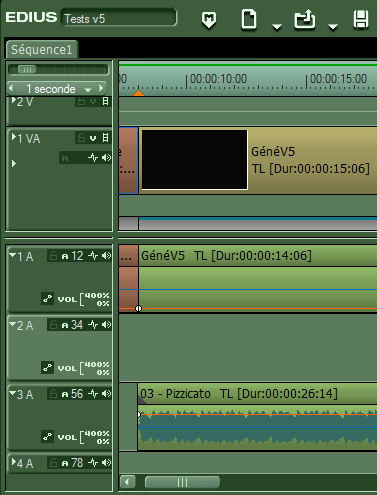Toggle the lock on track 1 A
The width and height of the screenshot is (377, 495).
tap(53, 256)
